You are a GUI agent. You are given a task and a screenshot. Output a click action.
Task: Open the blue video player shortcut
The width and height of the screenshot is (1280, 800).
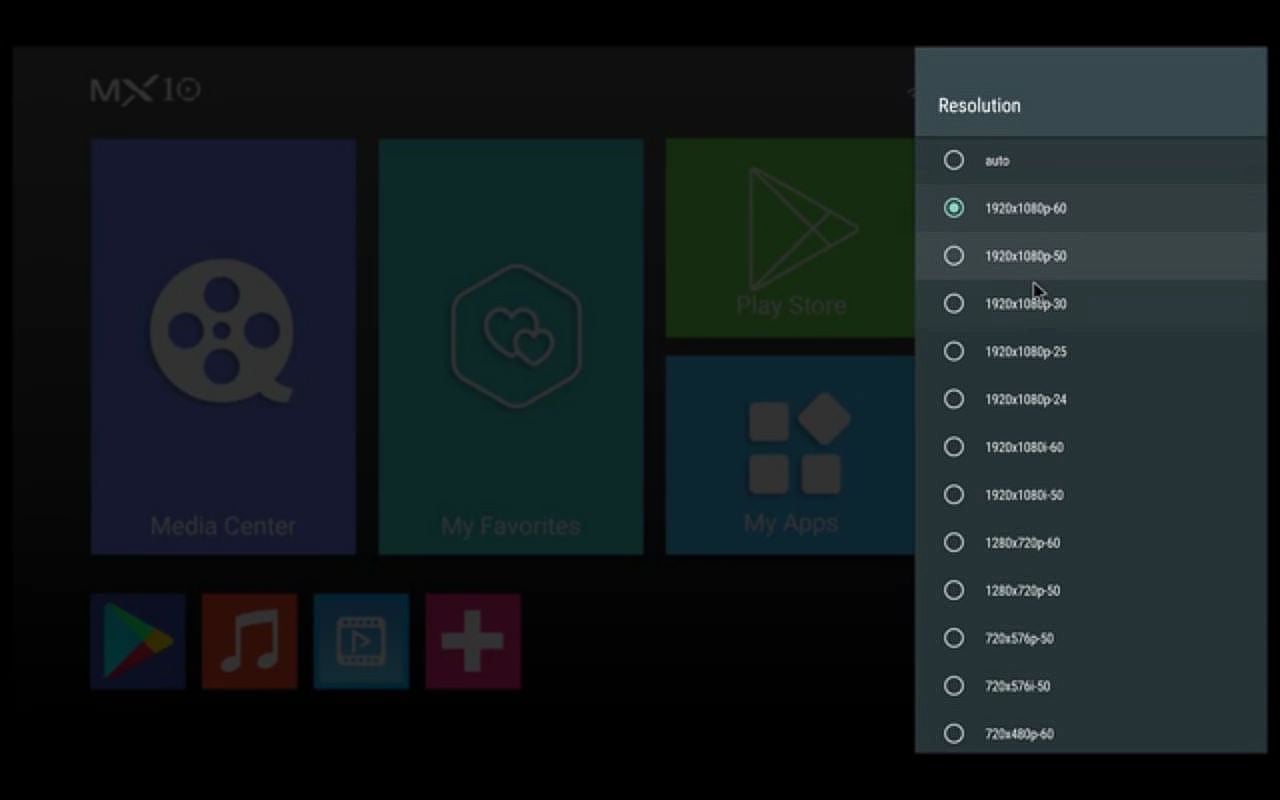tap(361, 642)
